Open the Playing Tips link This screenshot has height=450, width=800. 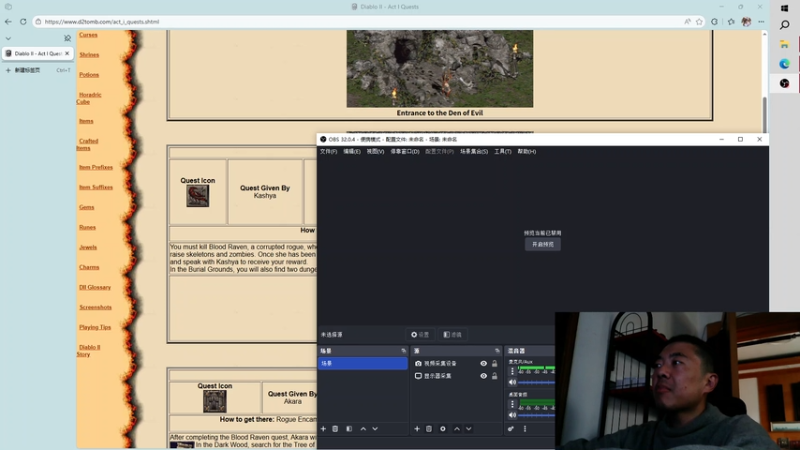(95, 328)
